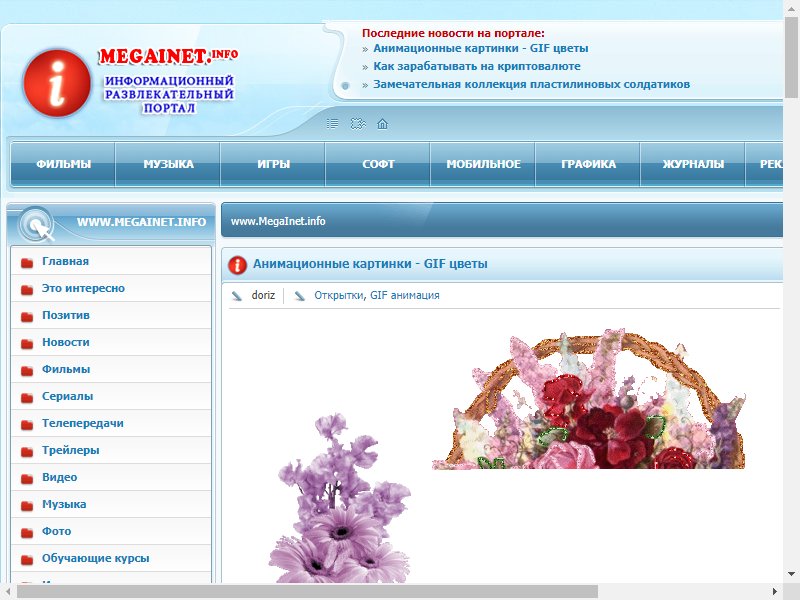Click the vertical scrollbar thumb

pos(791,57)
